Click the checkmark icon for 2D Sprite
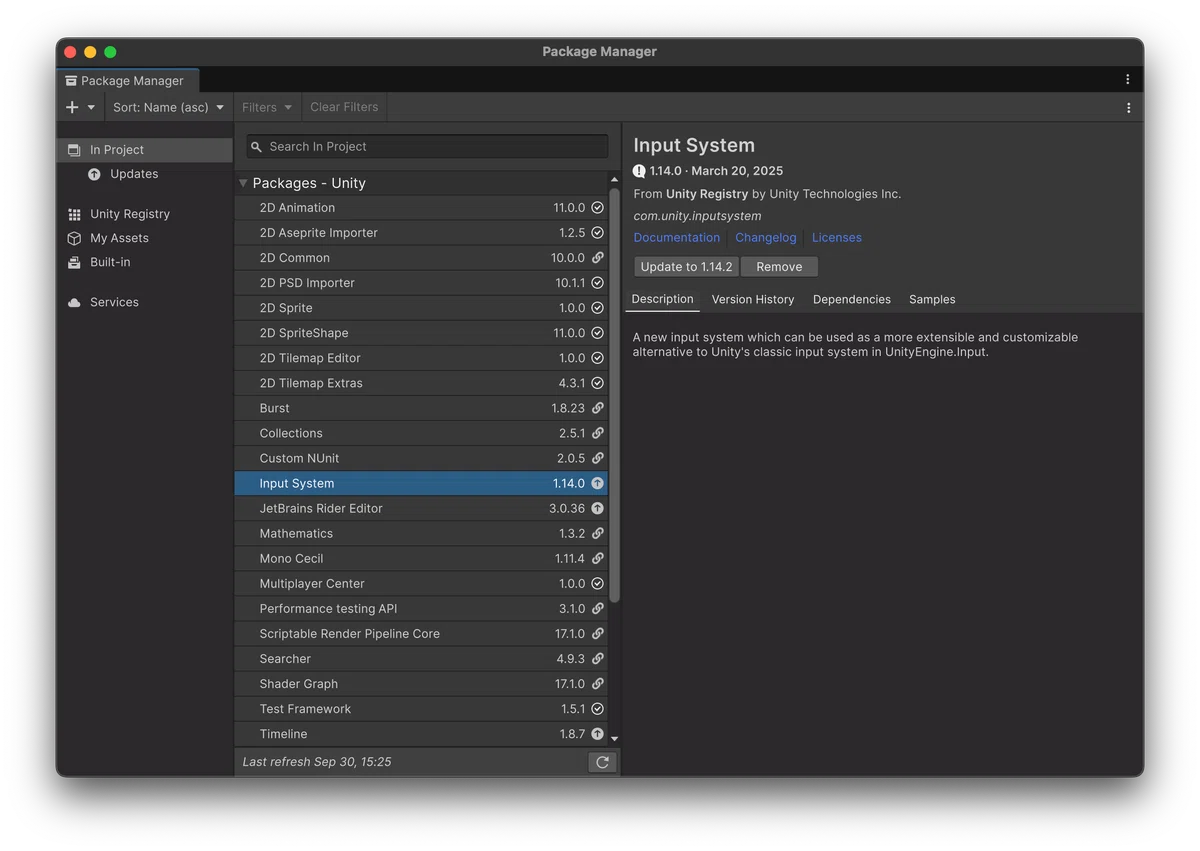 [x=597, y=308]
